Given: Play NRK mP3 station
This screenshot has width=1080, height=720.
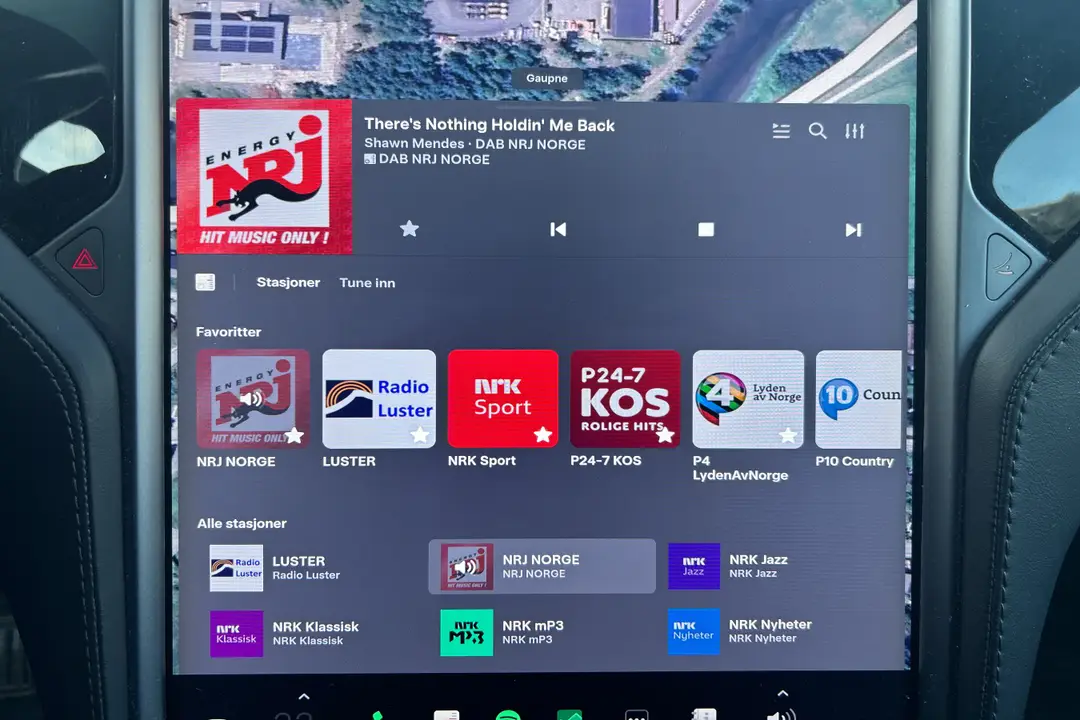Looking at the screenshot, I should 544,632.
